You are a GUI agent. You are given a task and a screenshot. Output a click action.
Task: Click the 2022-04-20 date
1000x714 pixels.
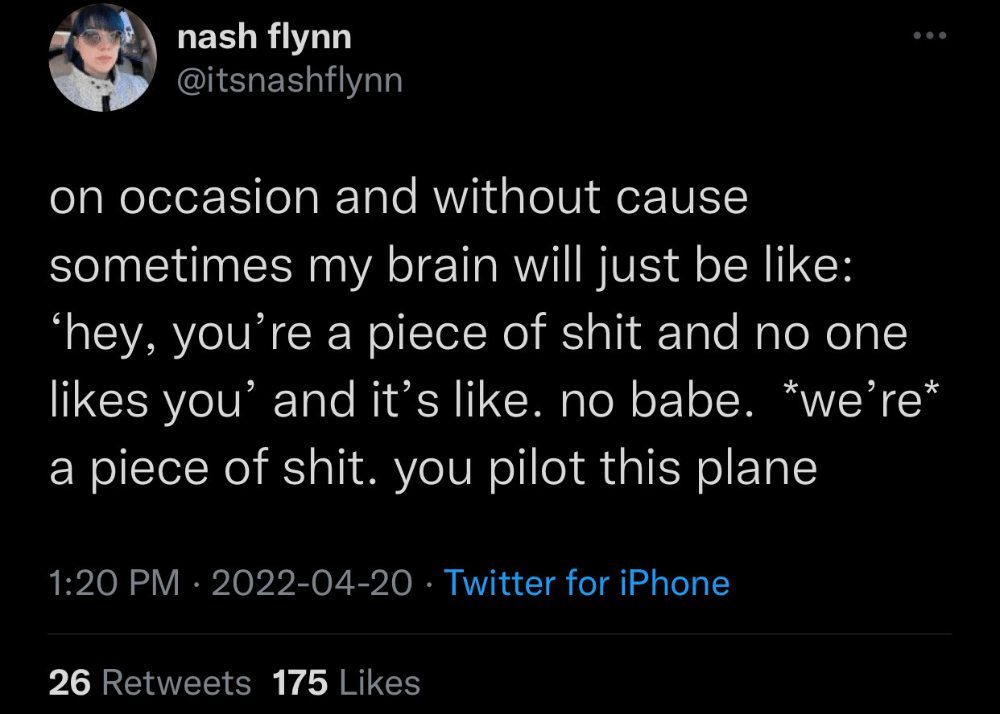click(315, 582)
